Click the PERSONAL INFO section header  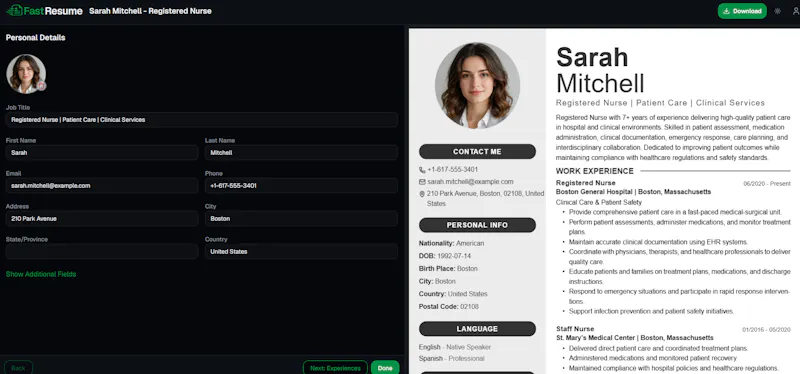coord(477,225)
